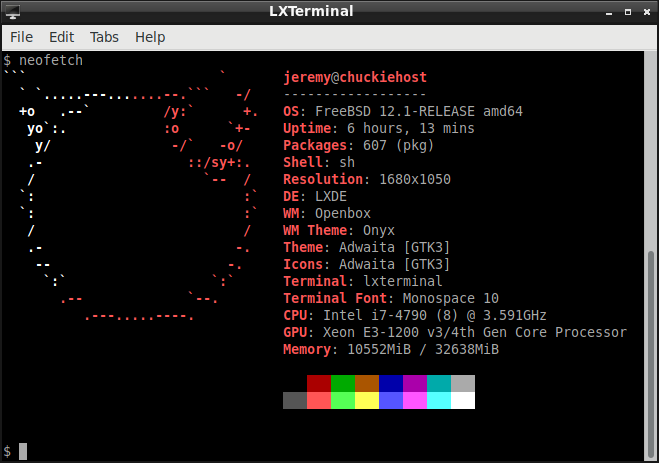Click the dark gray color block
The height and width of the screenshot is (463, 659).
click(295, 400)
